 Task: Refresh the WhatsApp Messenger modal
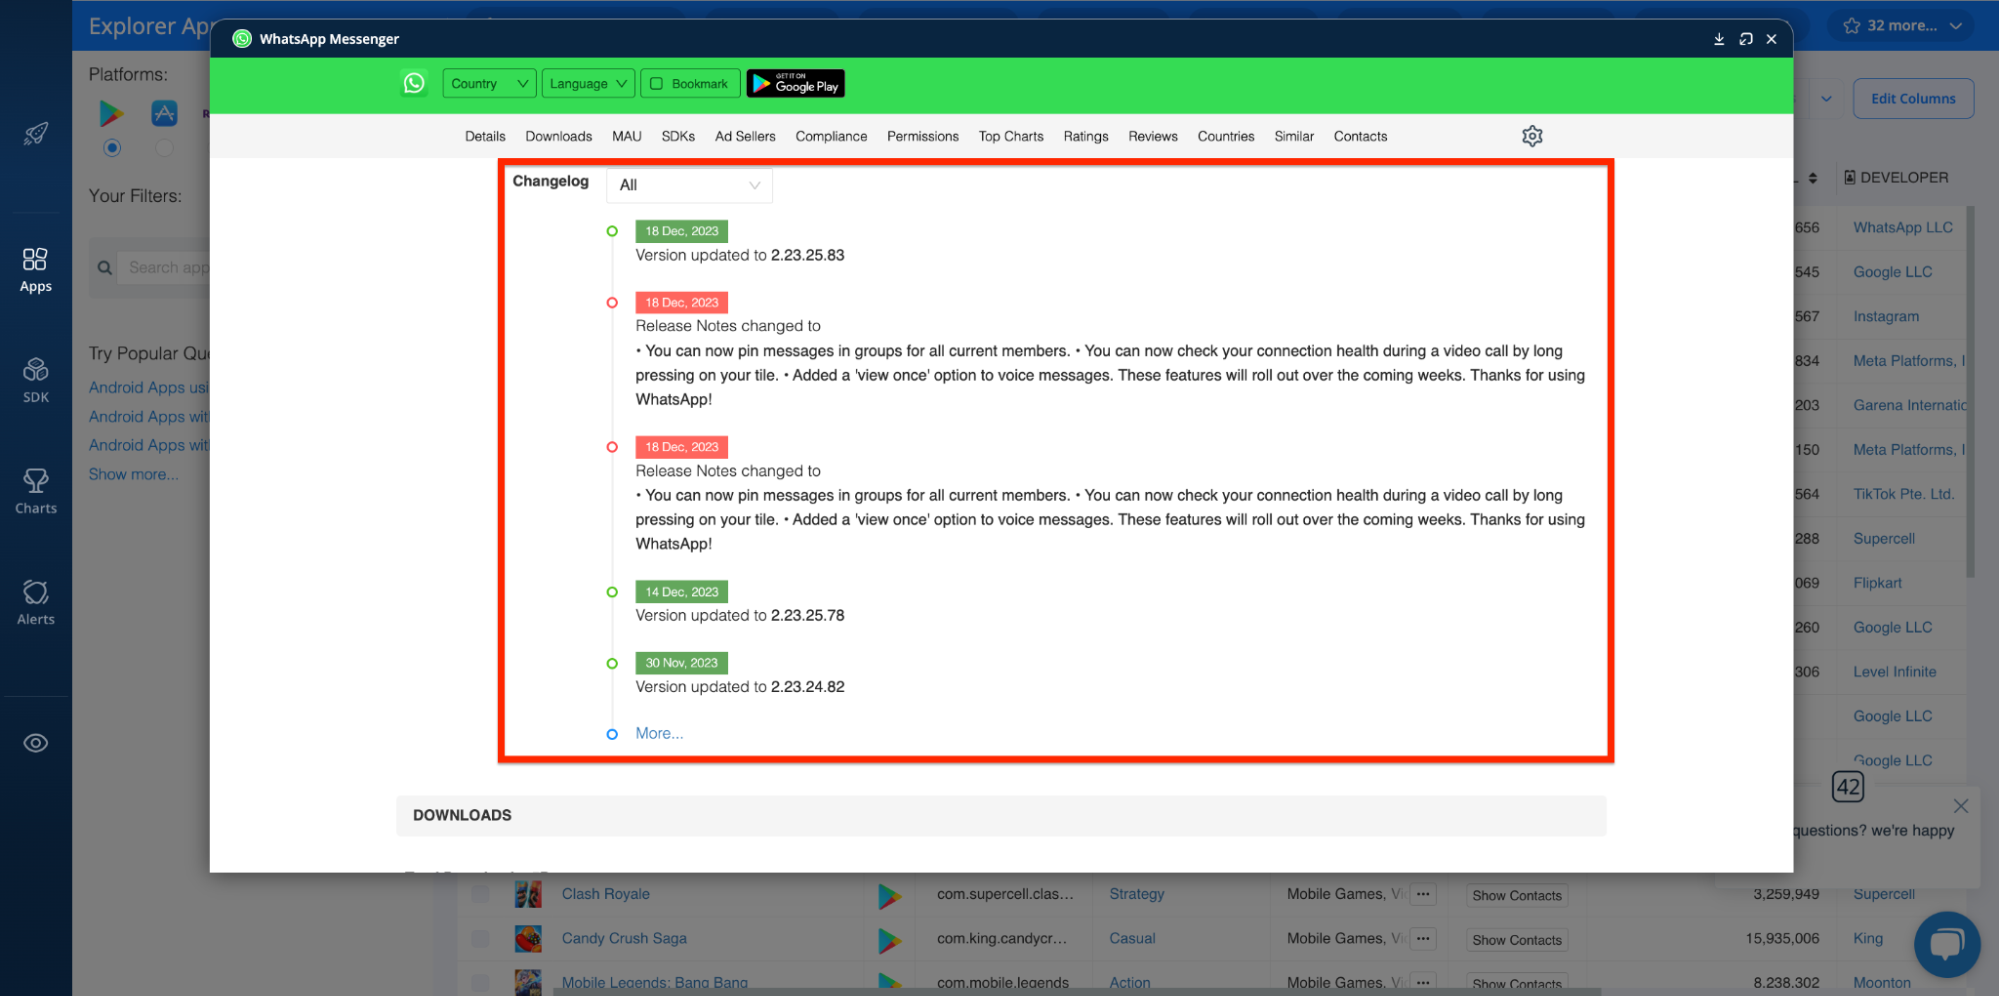click(1746, 39)
